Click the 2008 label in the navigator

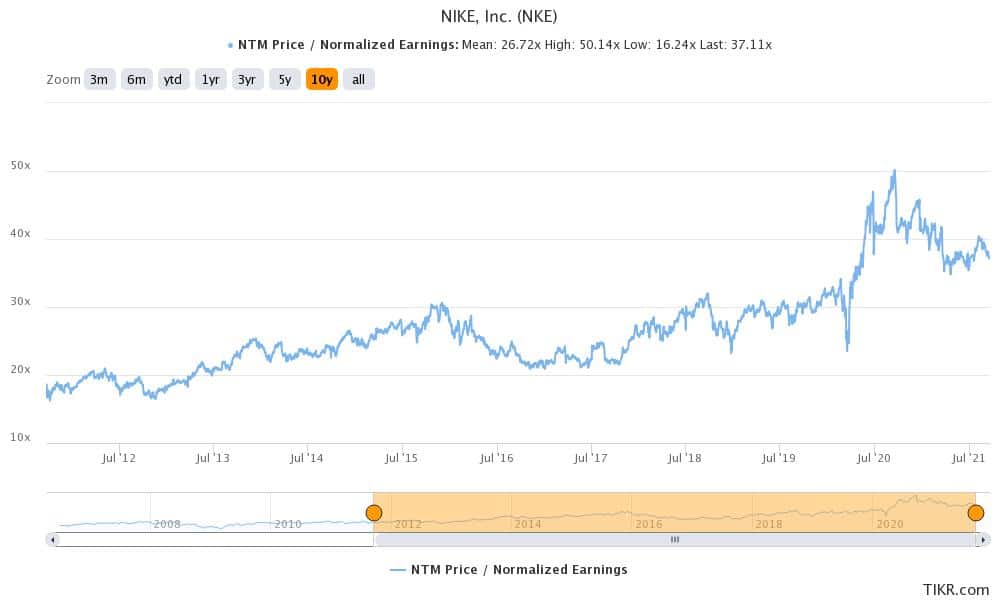167,524
